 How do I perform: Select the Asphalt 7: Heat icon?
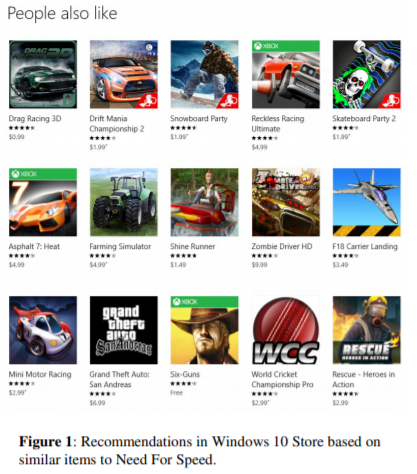coord(43,202)
